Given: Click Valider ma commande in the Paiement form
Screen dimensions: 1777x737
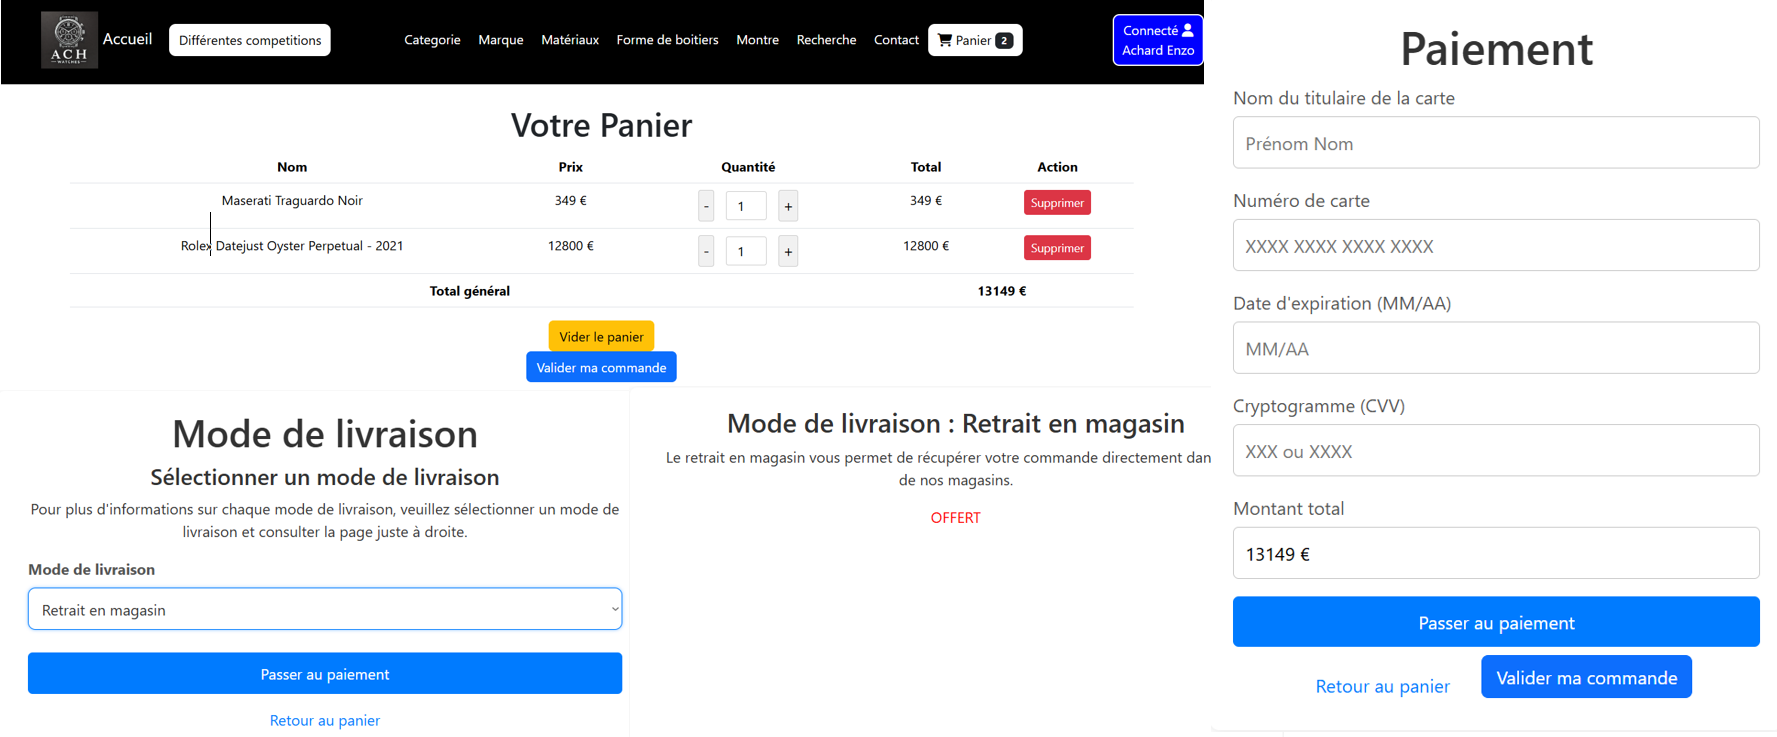Looking at the screenshot, I should (x=1586, y=677).
